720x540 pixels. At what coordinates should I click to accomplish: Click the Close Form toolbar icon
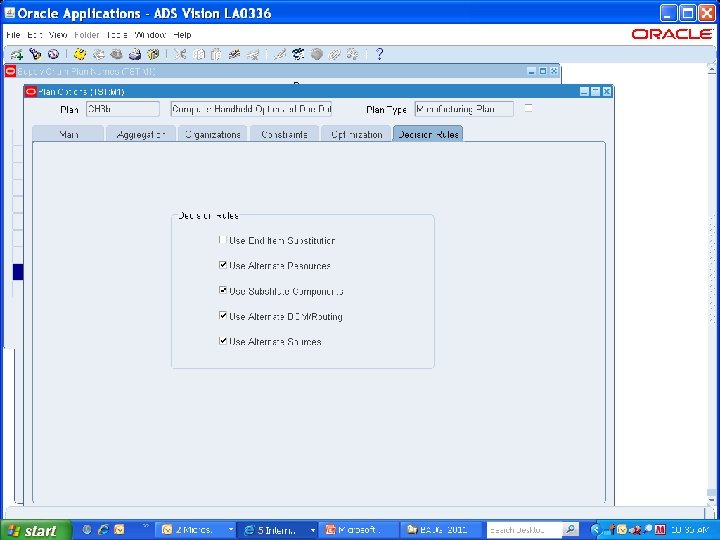point(152,54)
